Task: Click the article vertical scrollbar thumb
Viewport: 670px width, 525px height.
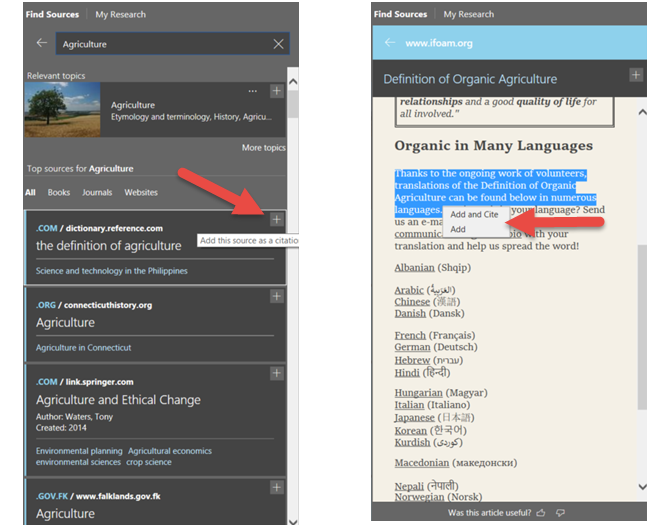Action: [642, 327]
